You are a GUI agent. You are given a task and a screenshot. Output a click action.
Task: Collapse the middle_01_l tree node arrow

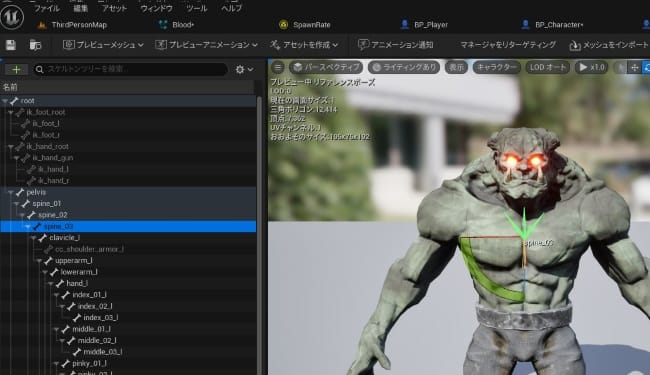[56, 329]
